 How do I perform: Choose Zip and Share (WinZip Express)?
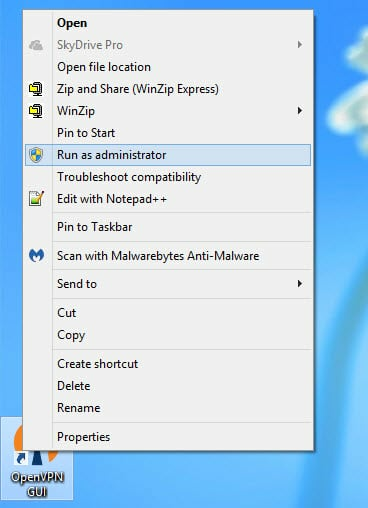click(168, 89)
